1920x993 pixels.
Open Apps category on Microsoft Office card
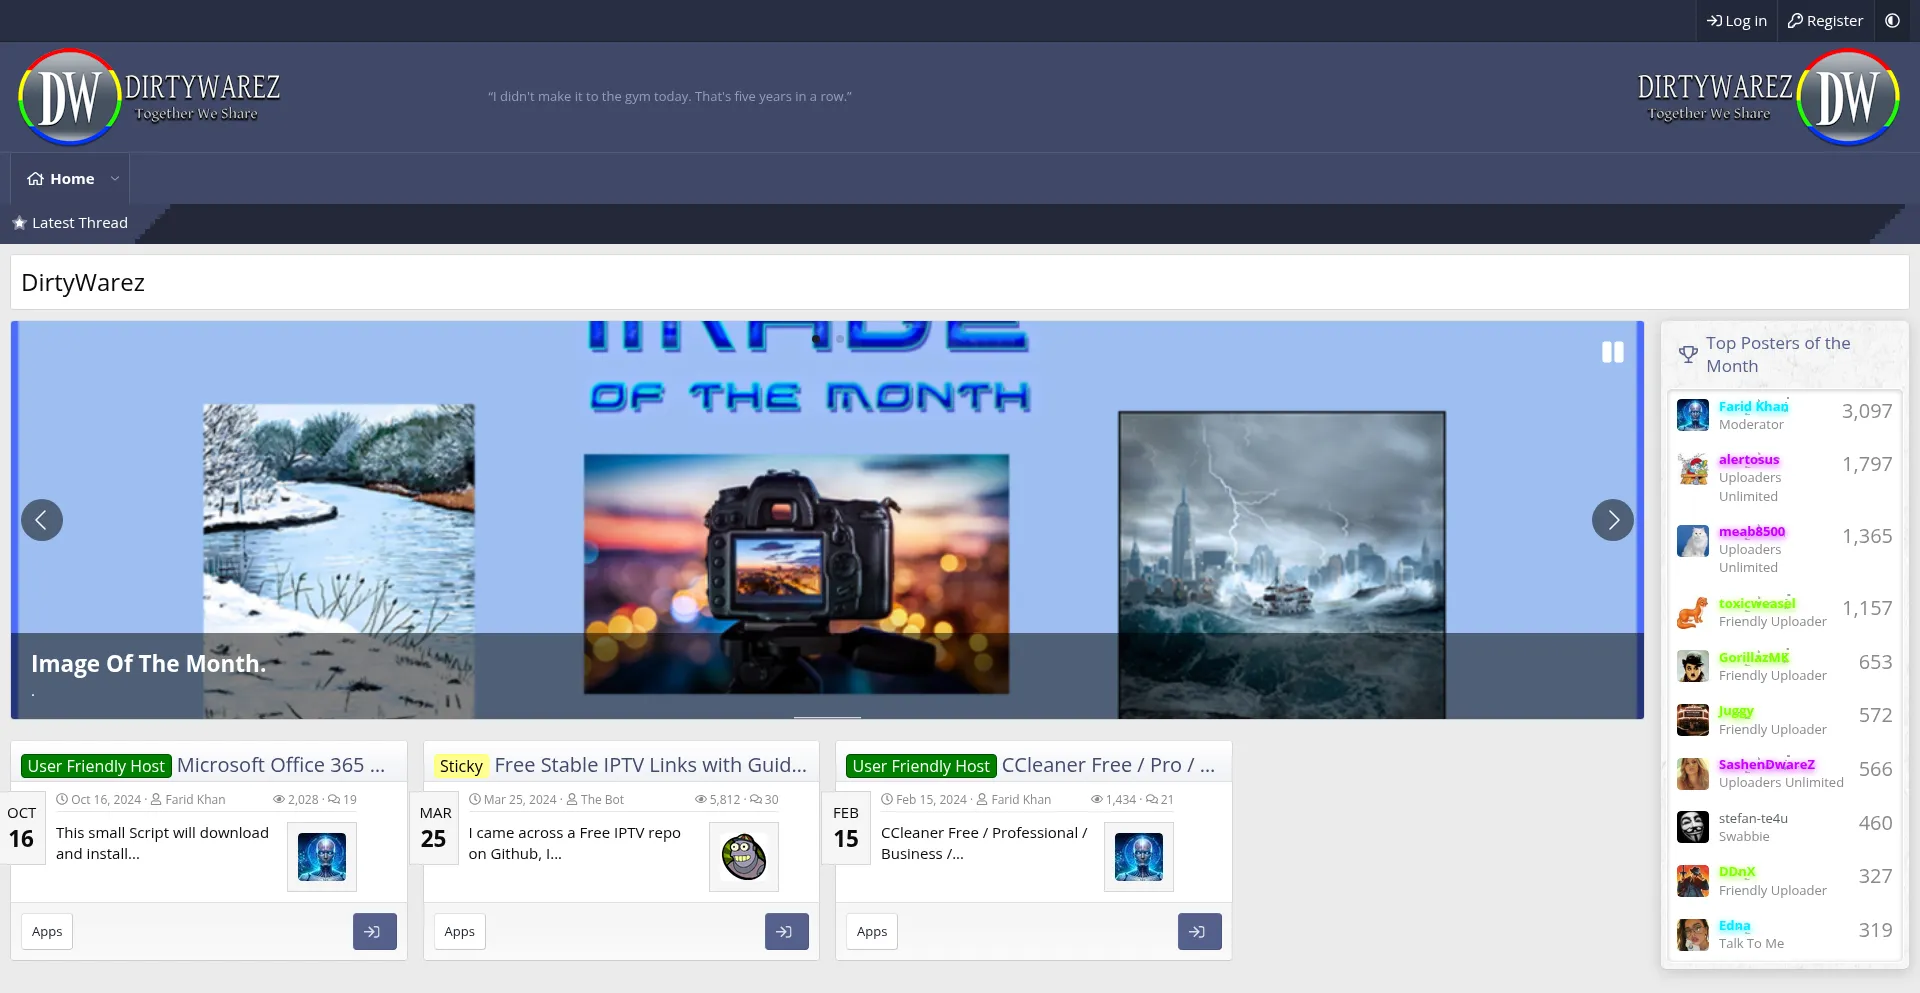click(47, 932)
